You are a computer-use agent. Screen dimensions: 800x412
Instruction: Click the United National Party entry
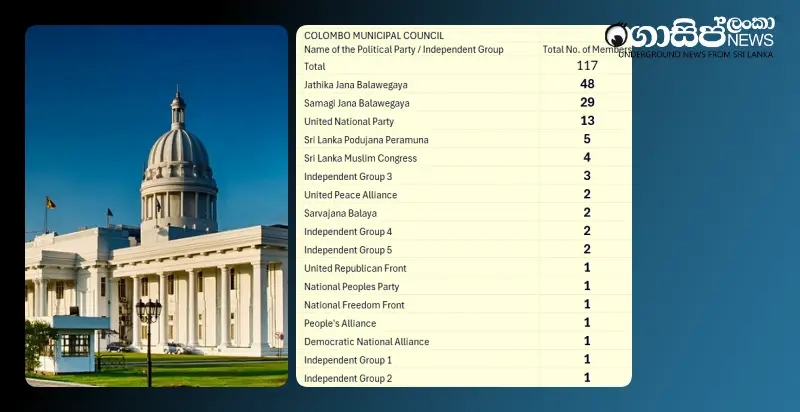tap(350, 121)
